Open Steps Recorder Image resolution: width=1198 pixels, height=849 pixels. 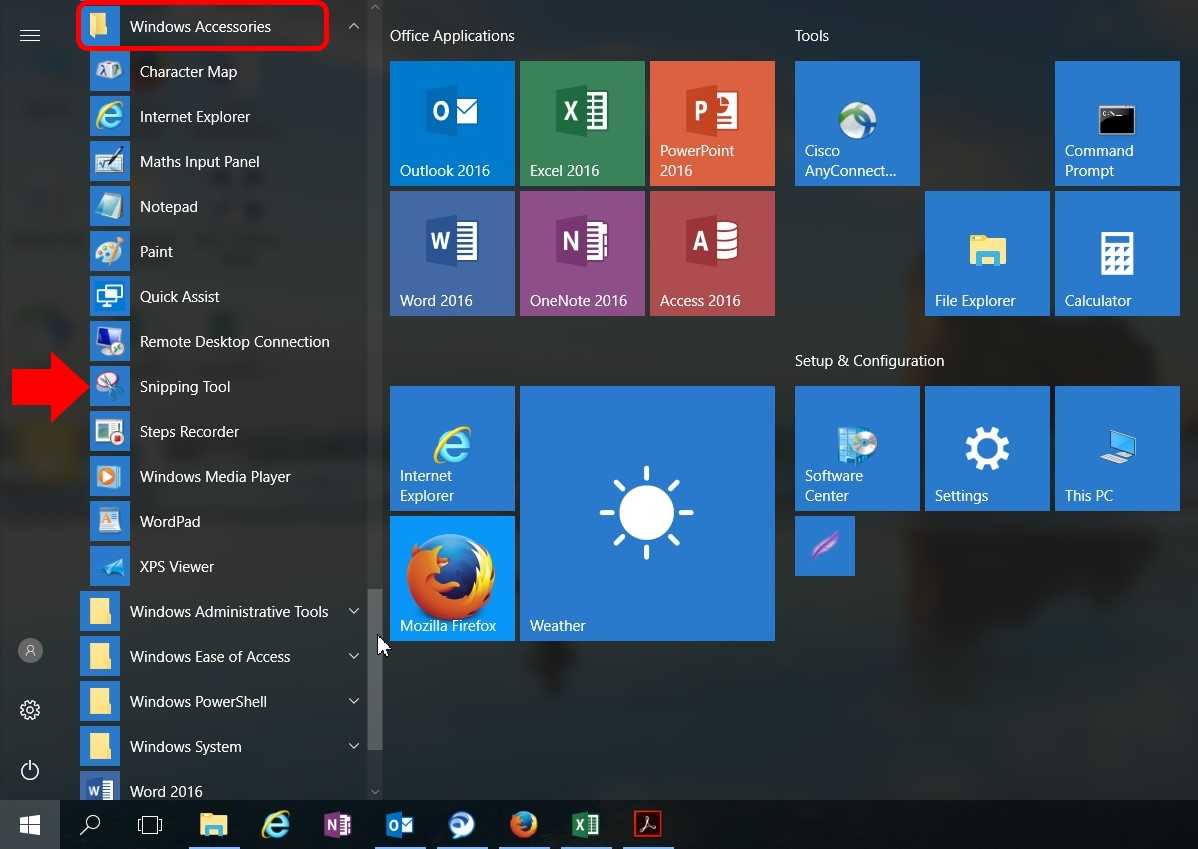222,433
